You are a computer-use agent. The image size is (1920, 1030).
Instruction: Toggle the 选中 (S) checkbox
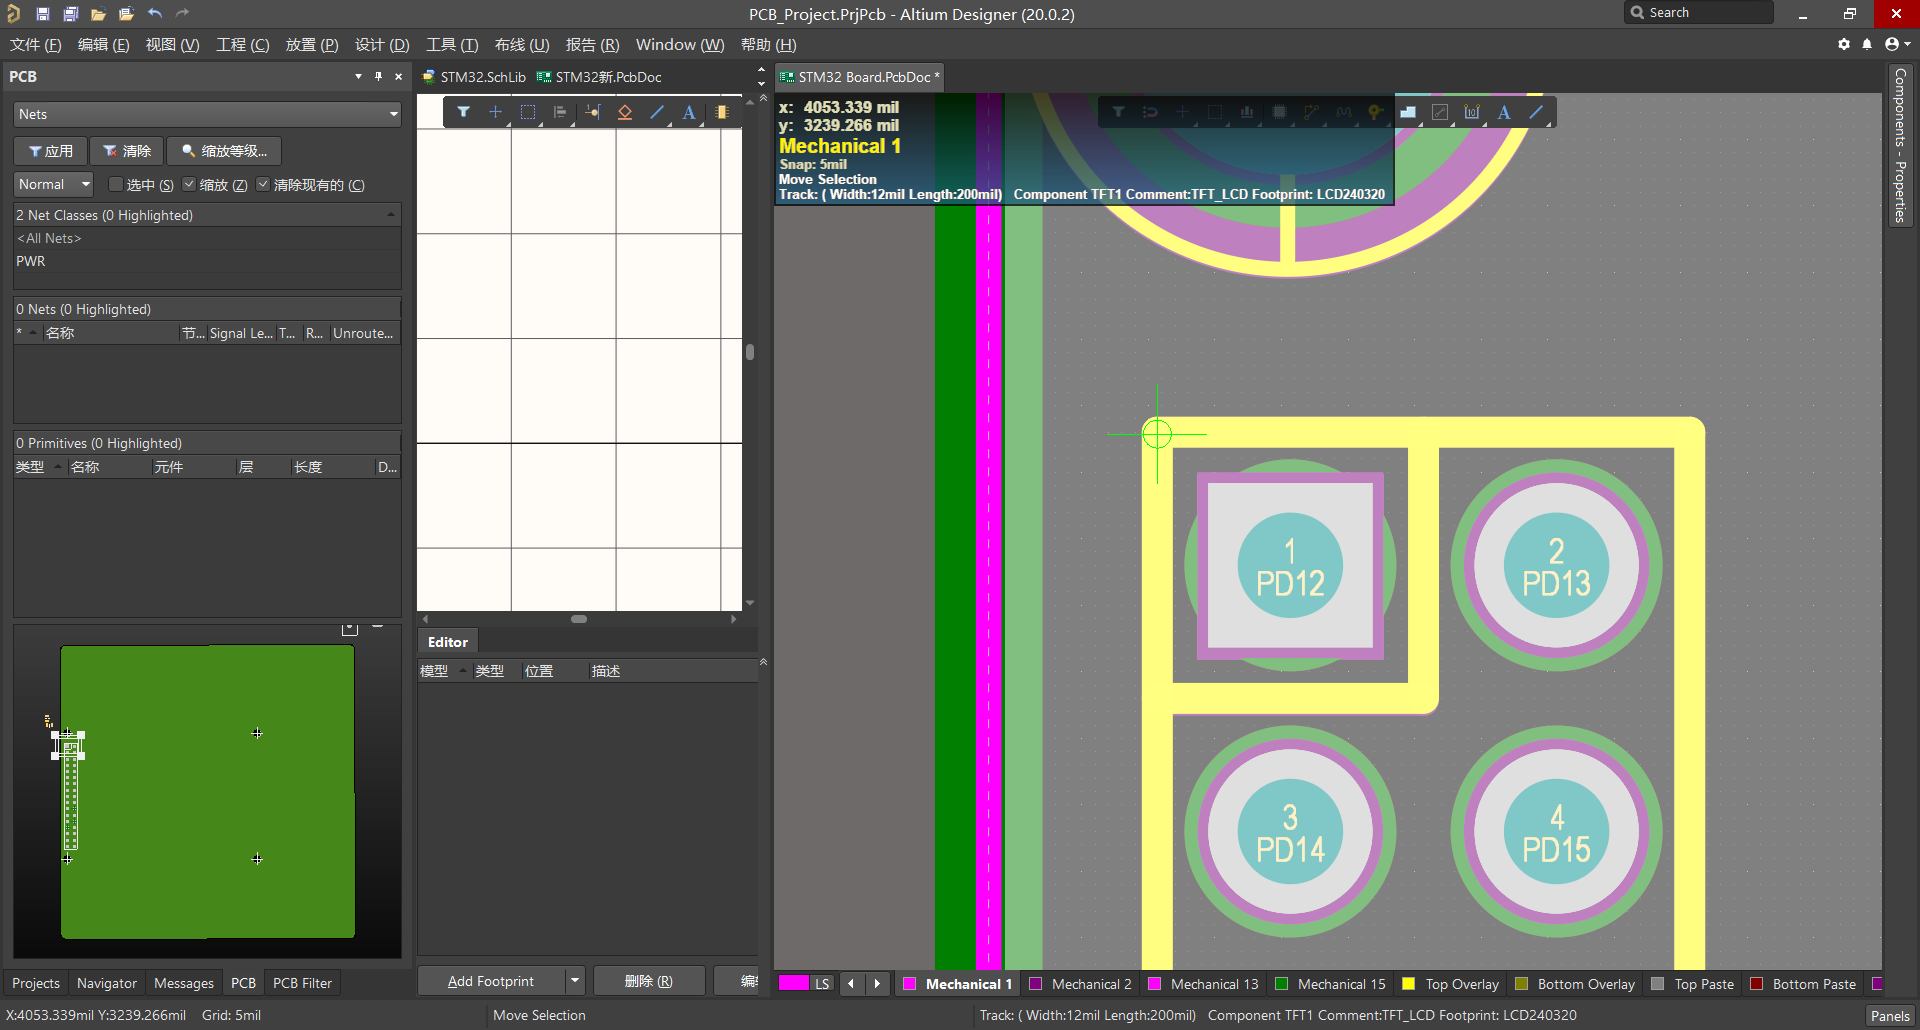click(x=116, y=184)
